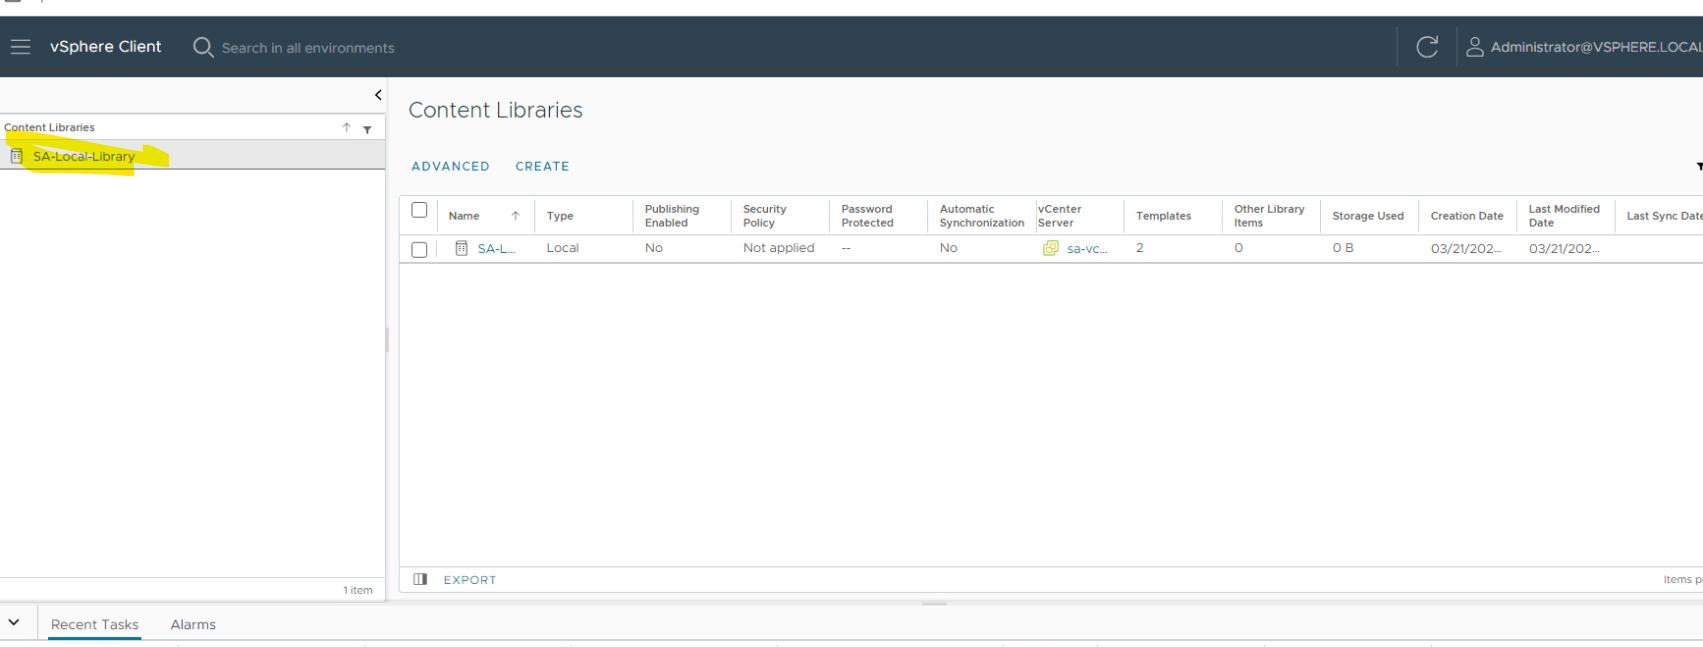This screenshot has width=1703, height=647.
Task: Click the vCenter Server column header
Action: click(x=1060, y=216)
